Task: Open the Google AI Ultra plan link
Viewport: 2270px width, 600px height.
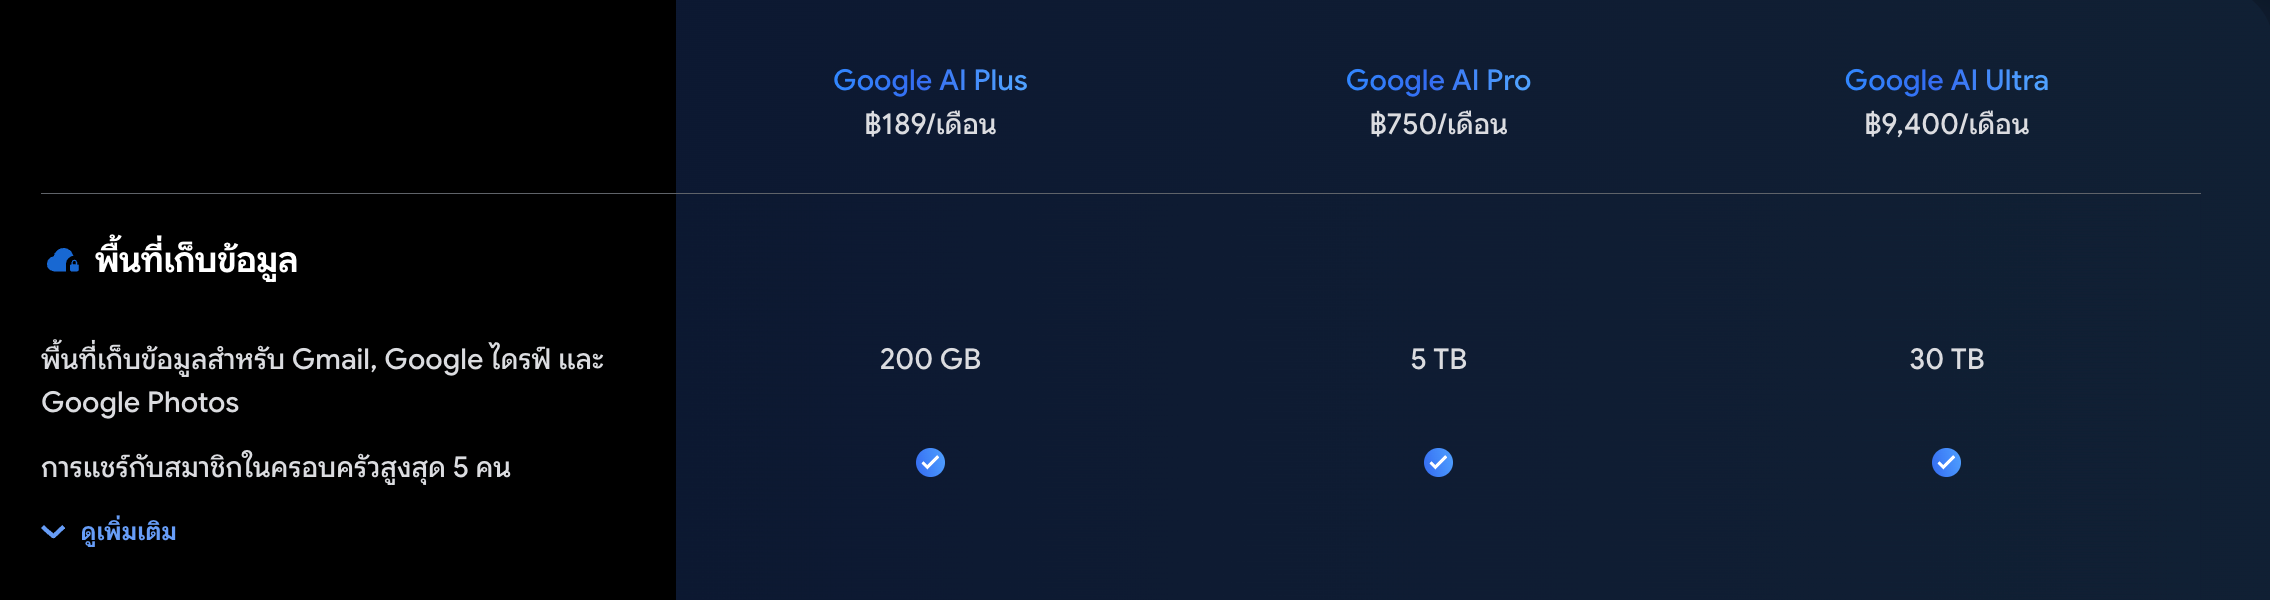Action: click(x=1946, y=80)
